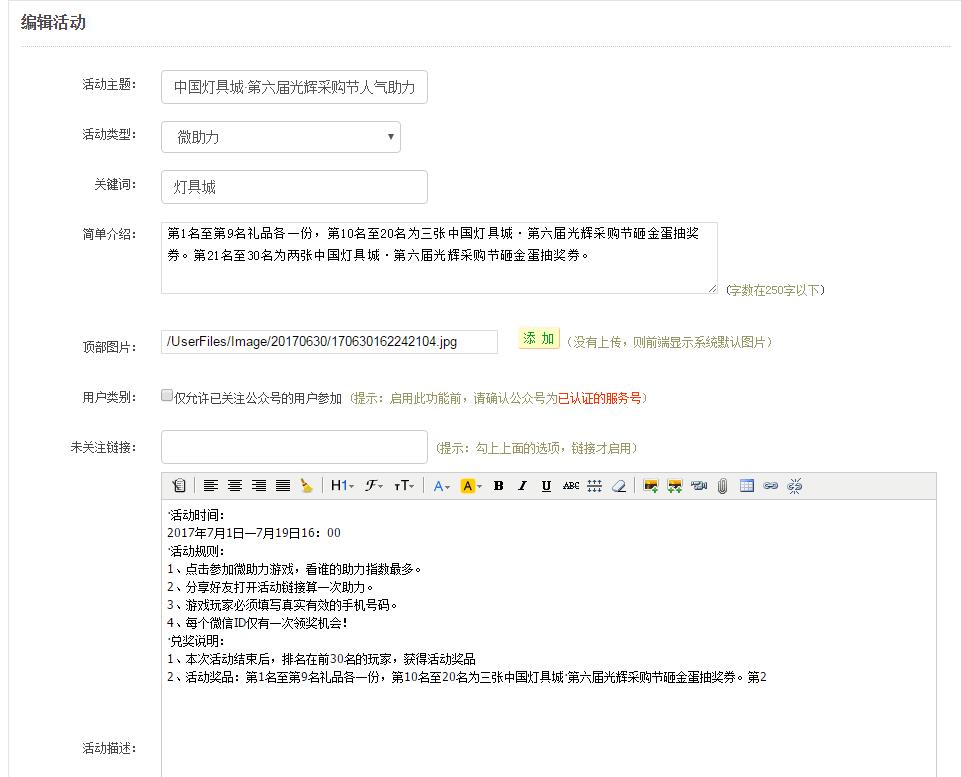Viewport: 961px width, 777px height.
Task: Click the eraser icon to remove formatting
Action: 618,486
